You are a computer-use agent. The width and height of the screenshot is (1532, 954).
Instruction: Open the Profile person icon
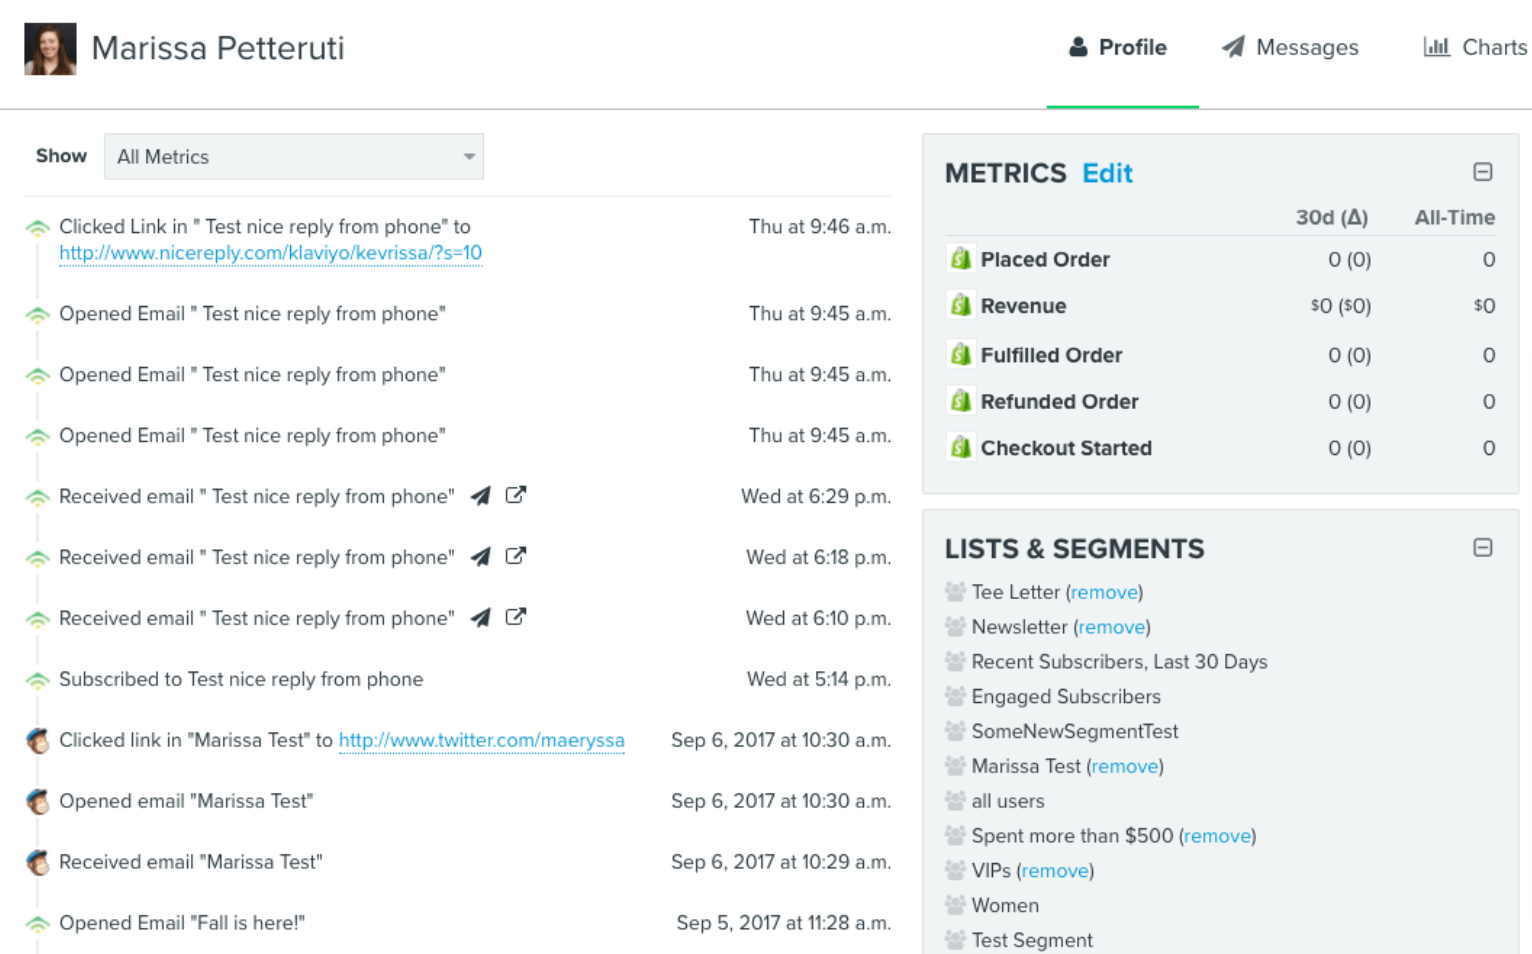point(1078,46)
